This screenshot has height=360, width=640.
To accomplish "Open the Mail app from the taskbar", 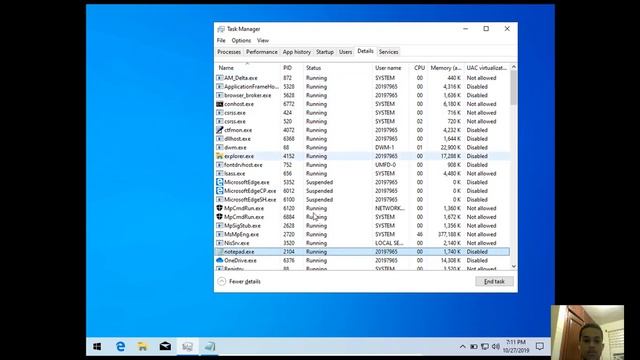I will 165,347.
